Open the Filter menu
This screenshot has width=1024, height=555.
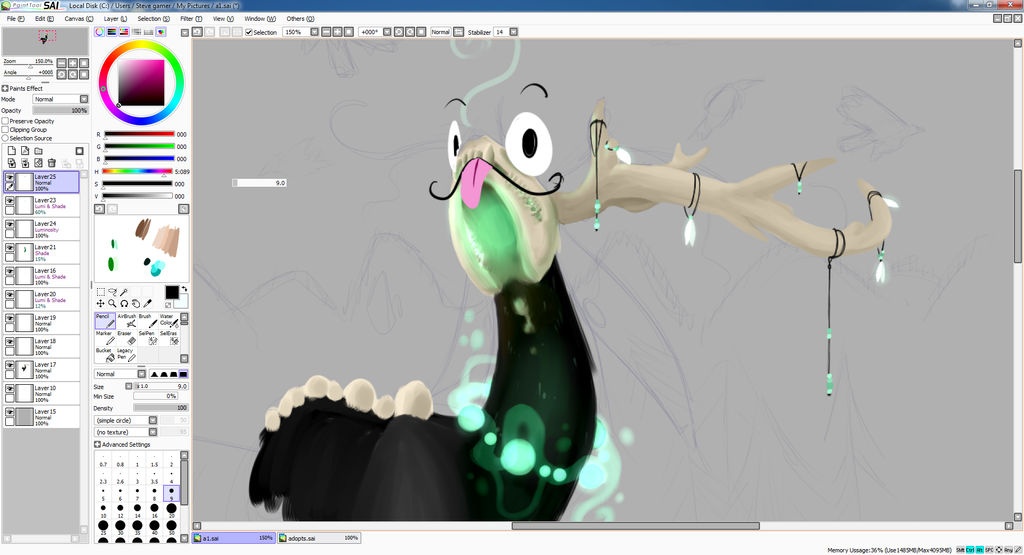(x=191, y=19)
